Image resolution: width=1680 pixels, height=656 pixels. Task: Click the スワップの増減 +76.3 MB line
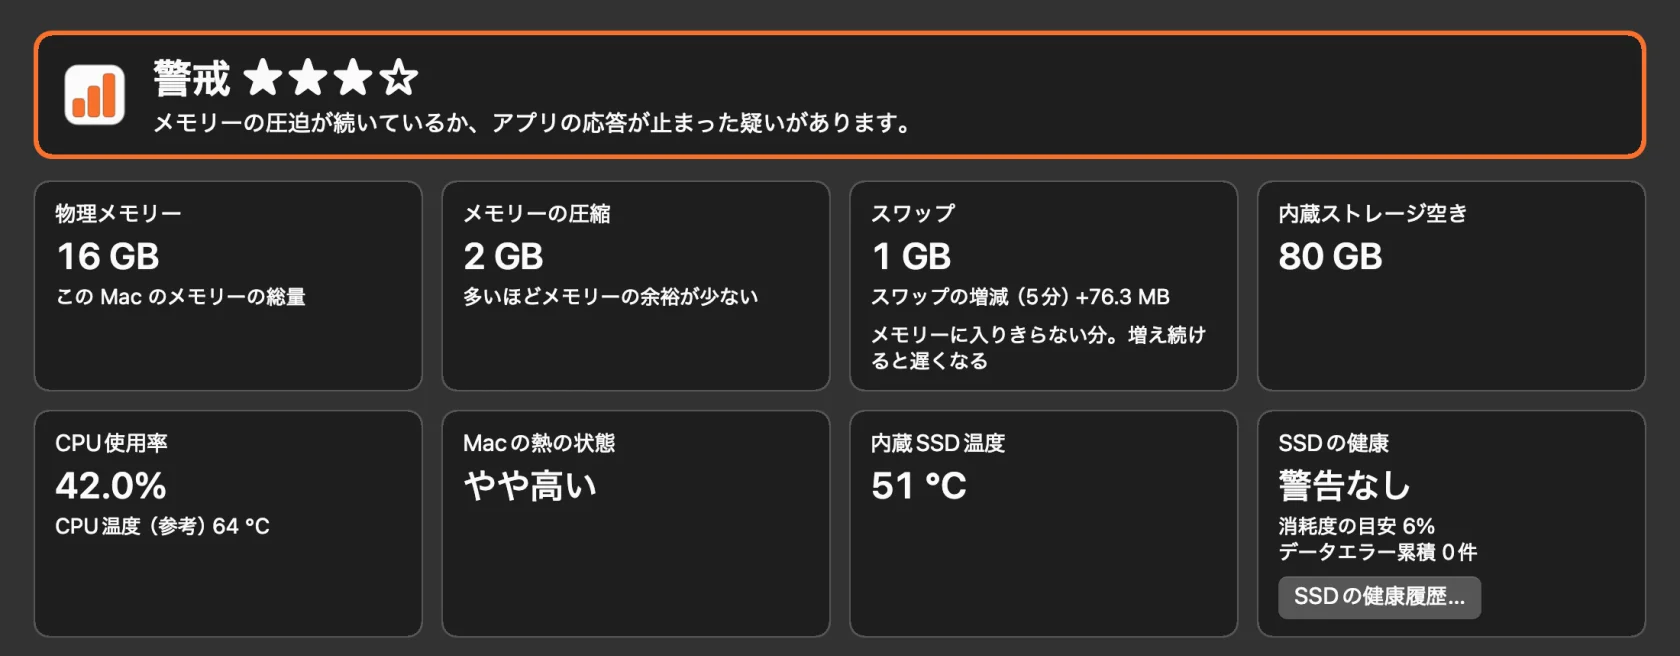click(1020, 297)
